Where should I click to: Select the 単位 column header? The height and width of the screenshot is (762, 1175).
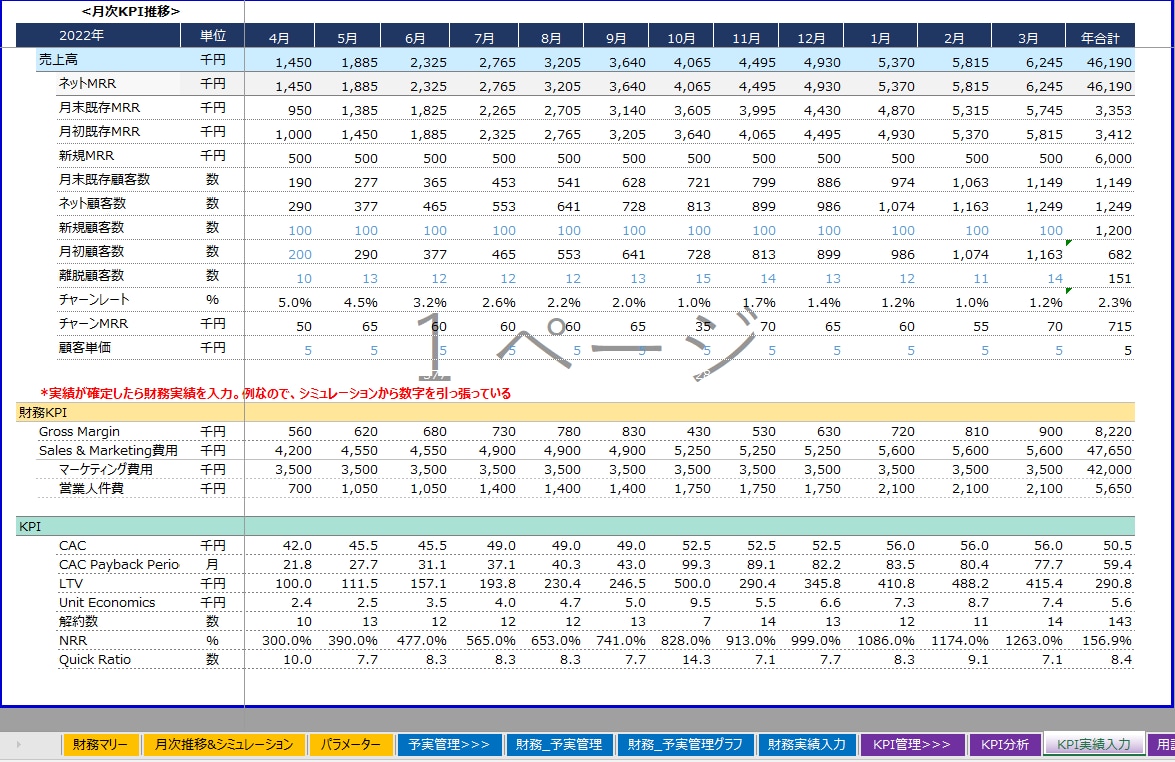pos(213,35)
